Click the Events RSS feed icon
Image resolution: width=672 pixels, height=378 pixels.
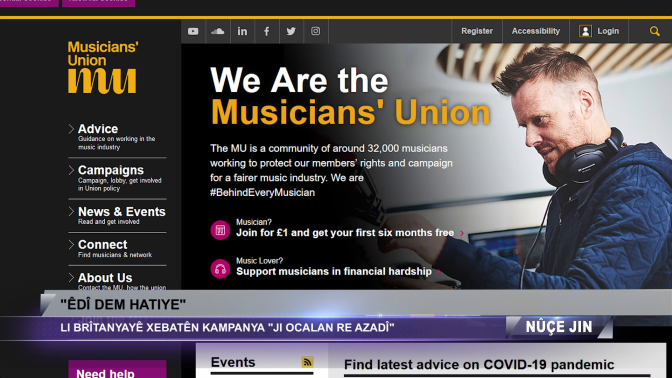click(307, 362)
